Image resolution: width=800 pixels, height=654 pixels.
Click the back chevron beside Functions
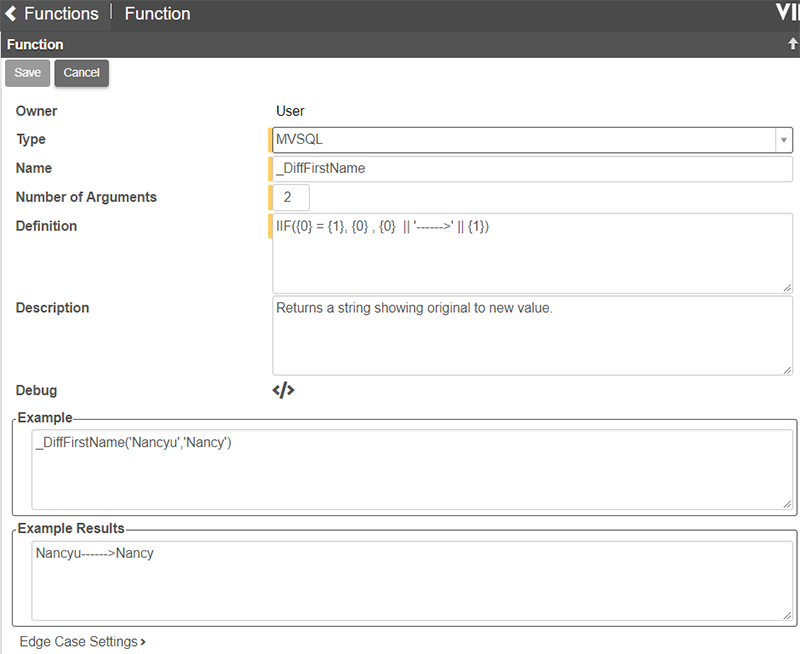click(11, 14)
